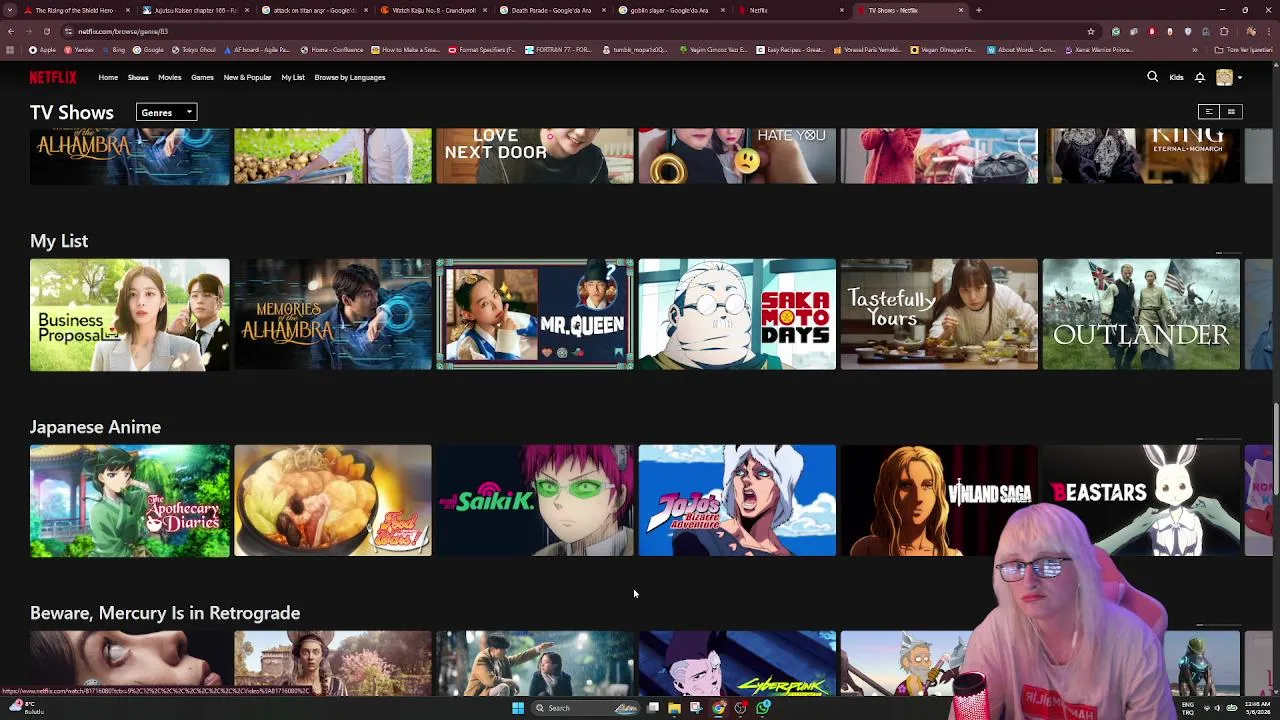Switch to goblin slayer Google tab
This screenshot has width=1280, height=720.
(672, 10)
